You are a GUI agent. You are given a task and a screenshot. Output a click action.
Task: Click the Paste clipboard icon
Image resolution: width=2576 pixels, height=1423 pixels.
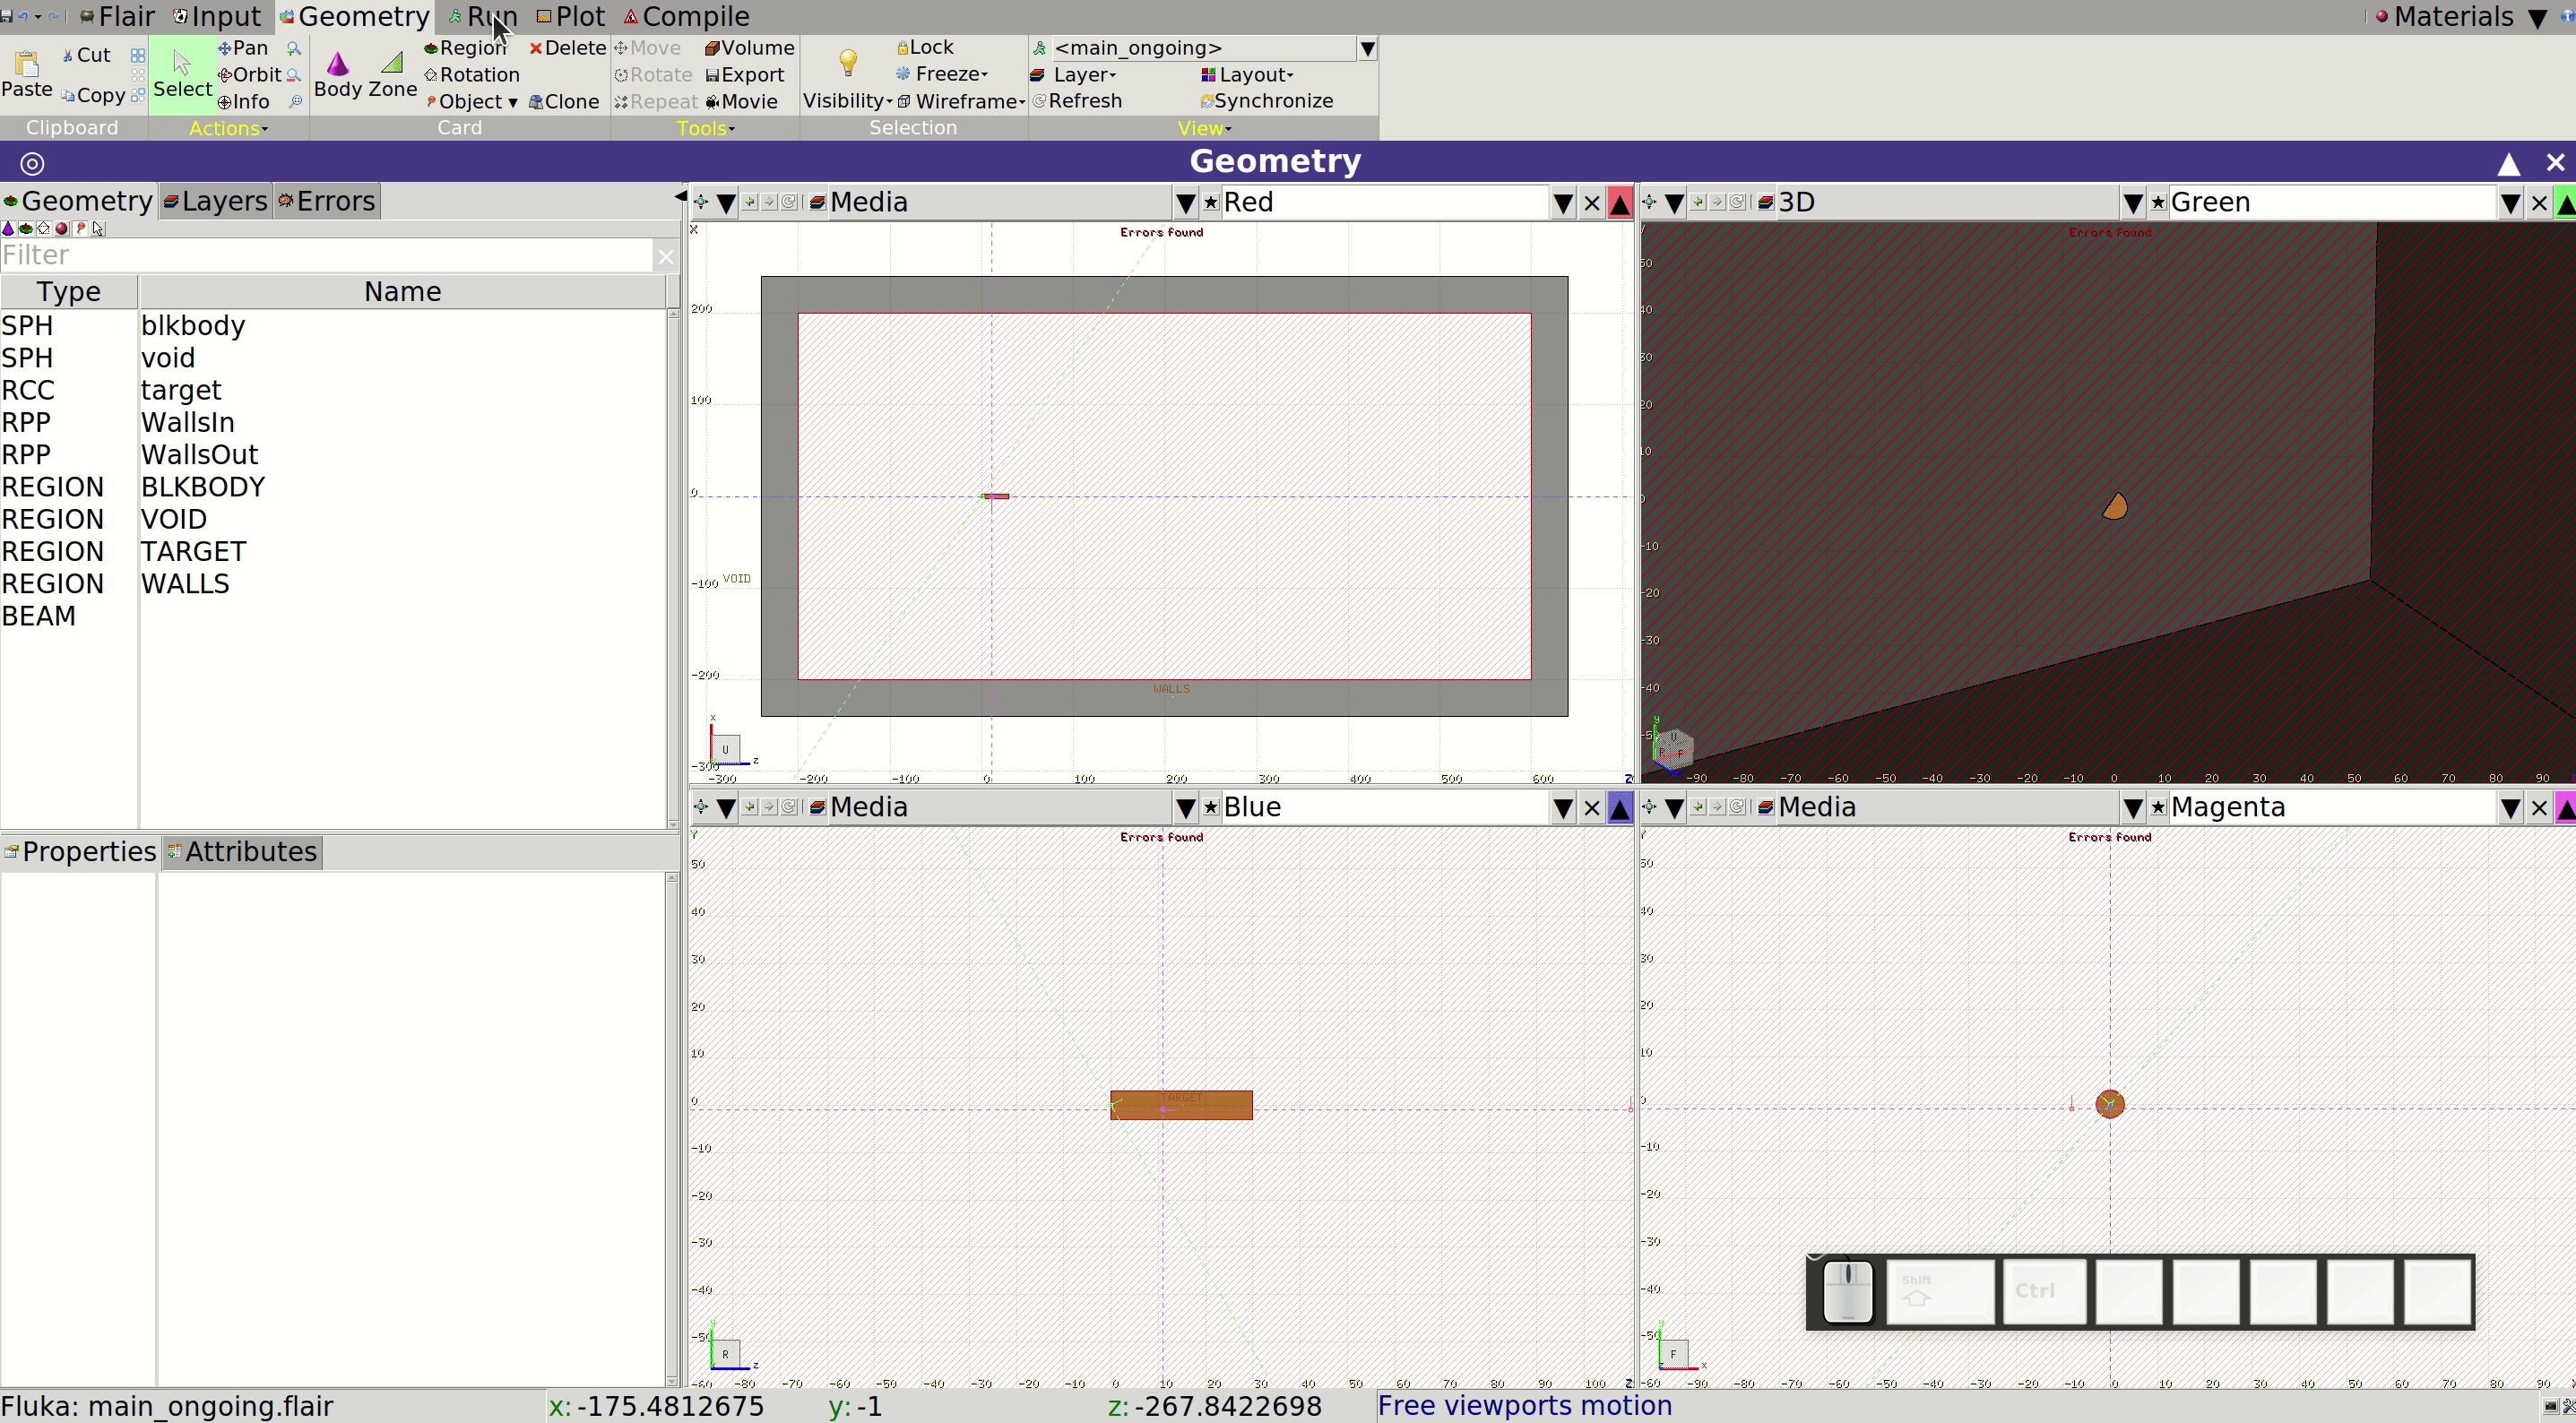[x=27, y=64]
